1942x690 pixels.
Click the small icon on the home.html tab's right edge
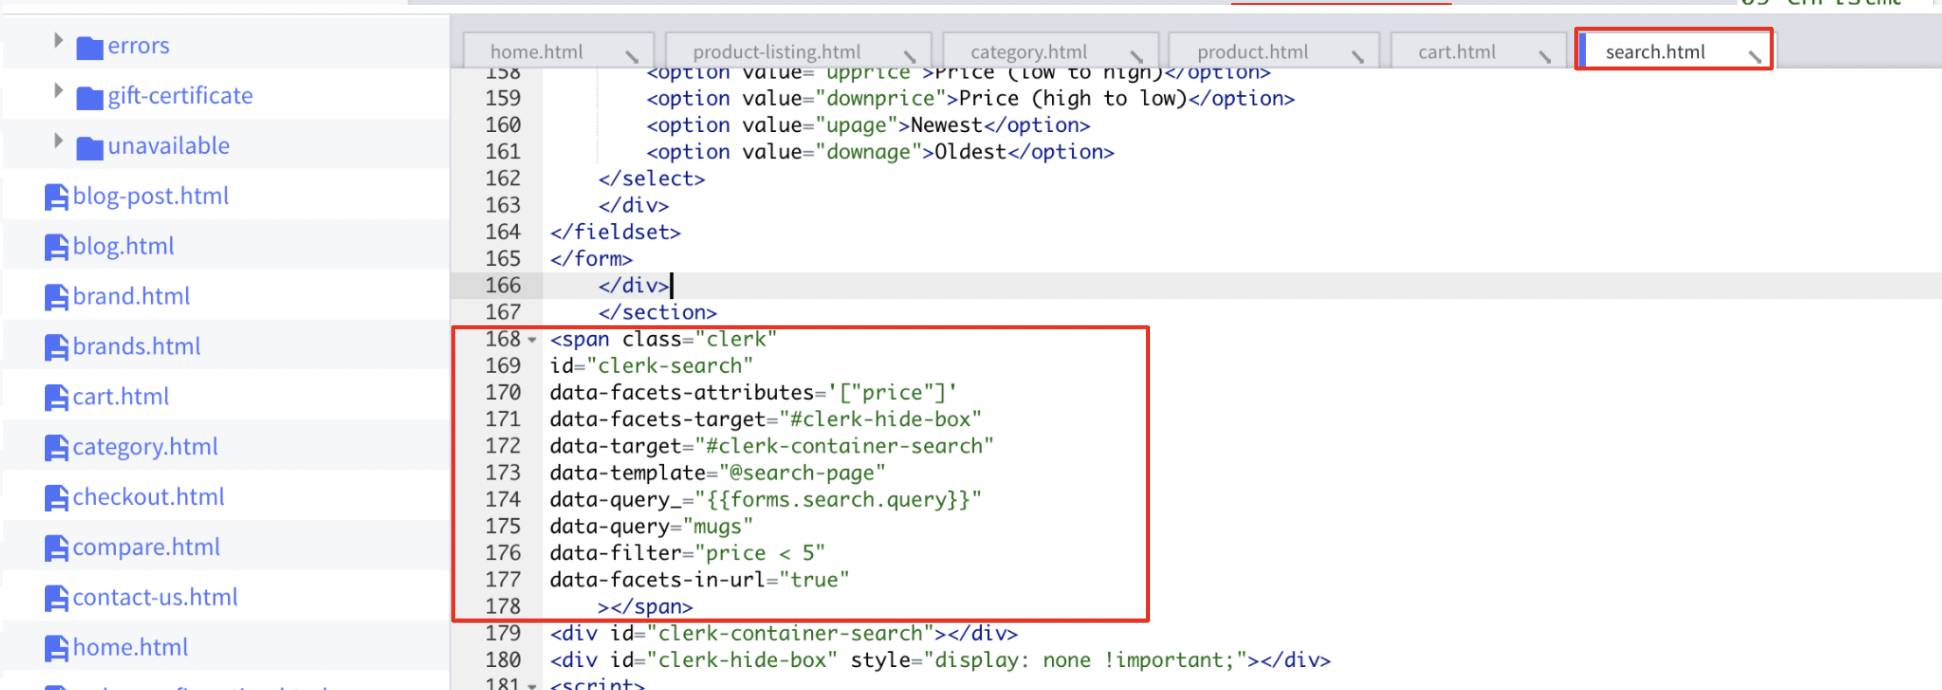tap(632, 56)
